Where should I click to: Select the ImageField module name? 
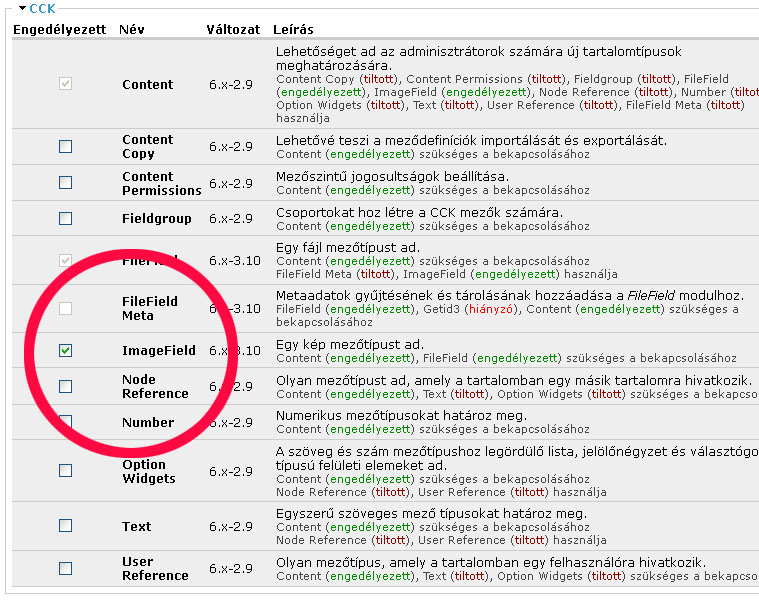(159, 350)
